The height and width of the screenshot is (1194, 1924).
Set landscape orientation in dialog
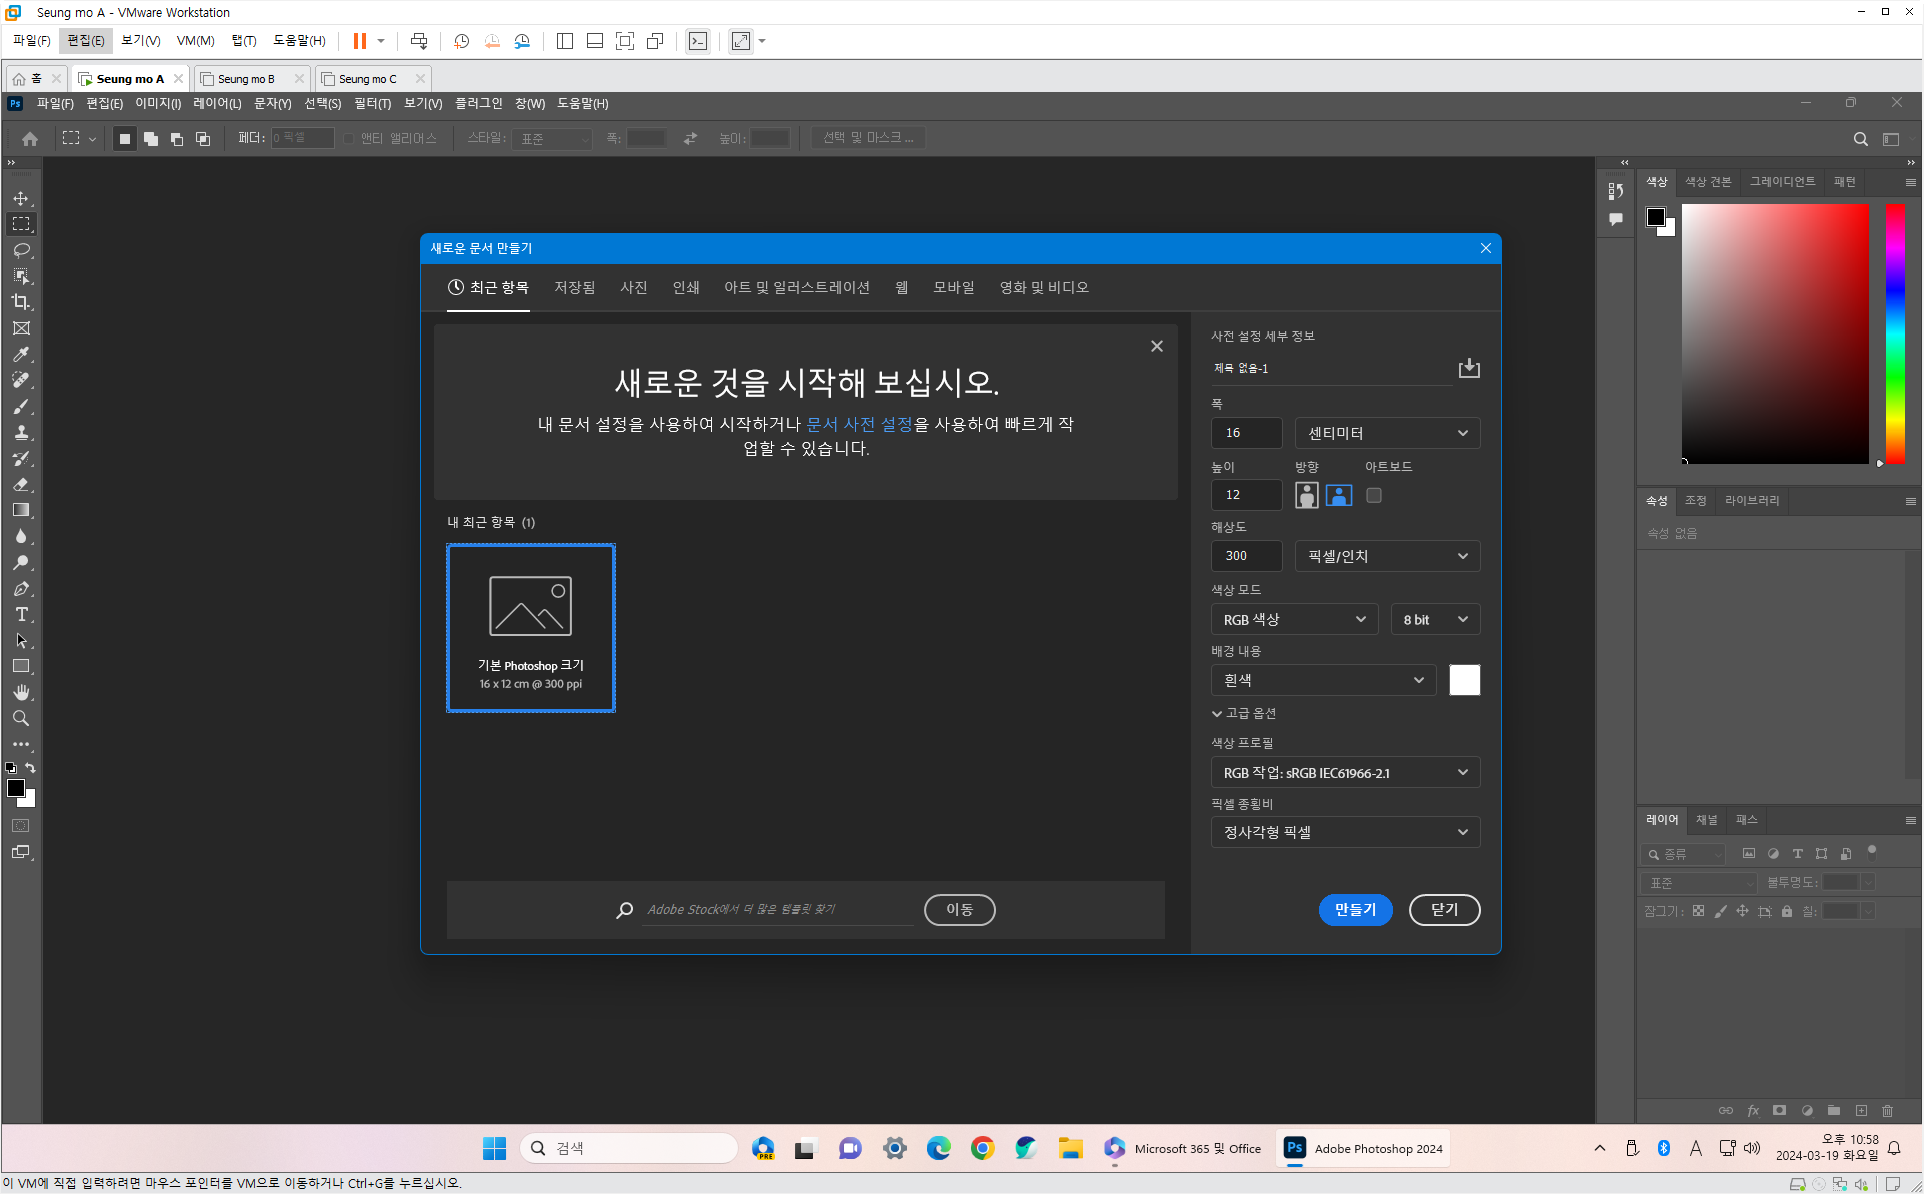[x=1339, y=495]
